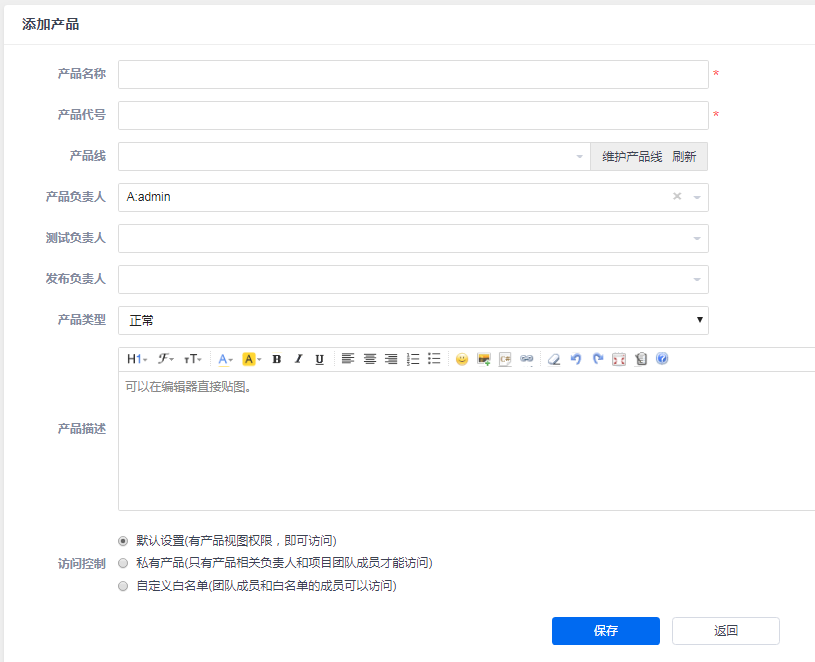Toggle underline formatting
Screen dimensions: 815x662
[x=320, y=359]
